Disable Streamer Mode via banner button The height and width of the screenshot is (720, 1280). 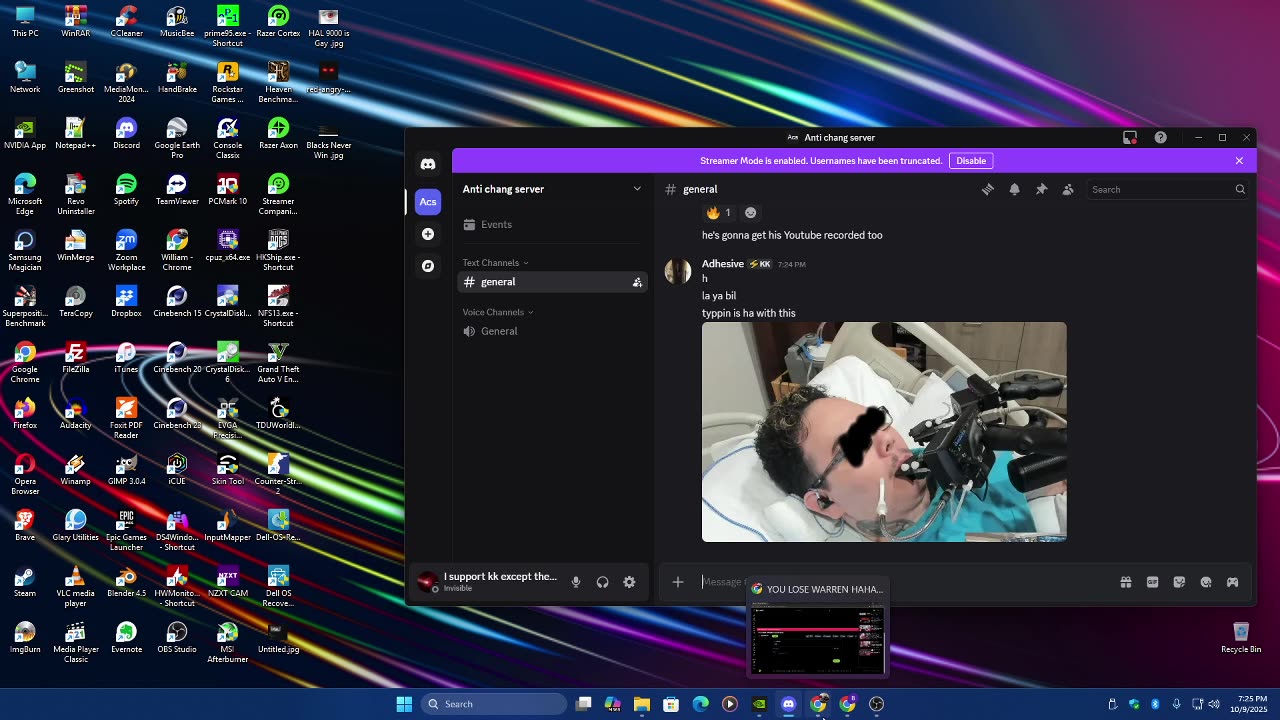tap(971, 161)
